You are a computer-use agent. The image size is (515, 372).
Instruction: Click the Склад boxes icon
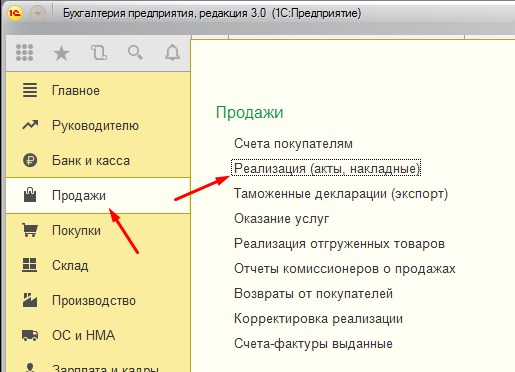(30, 265)
